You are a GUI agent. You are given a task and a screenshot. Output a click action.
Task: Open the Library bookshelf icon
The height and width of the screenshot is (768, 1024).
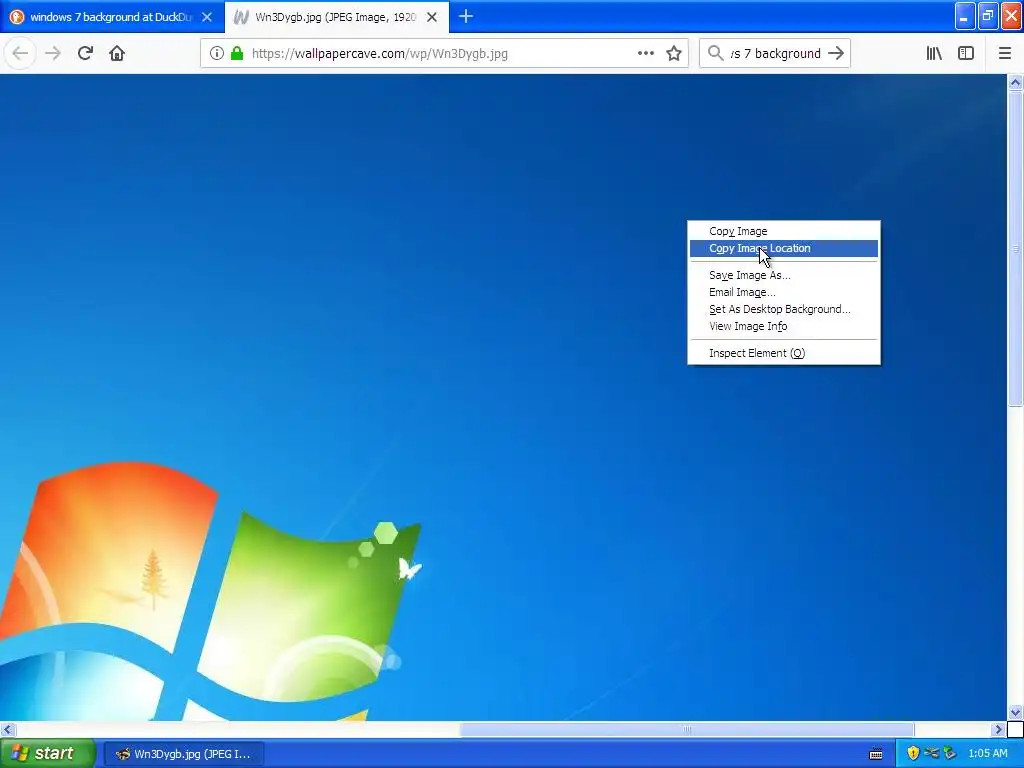point(934,54)
